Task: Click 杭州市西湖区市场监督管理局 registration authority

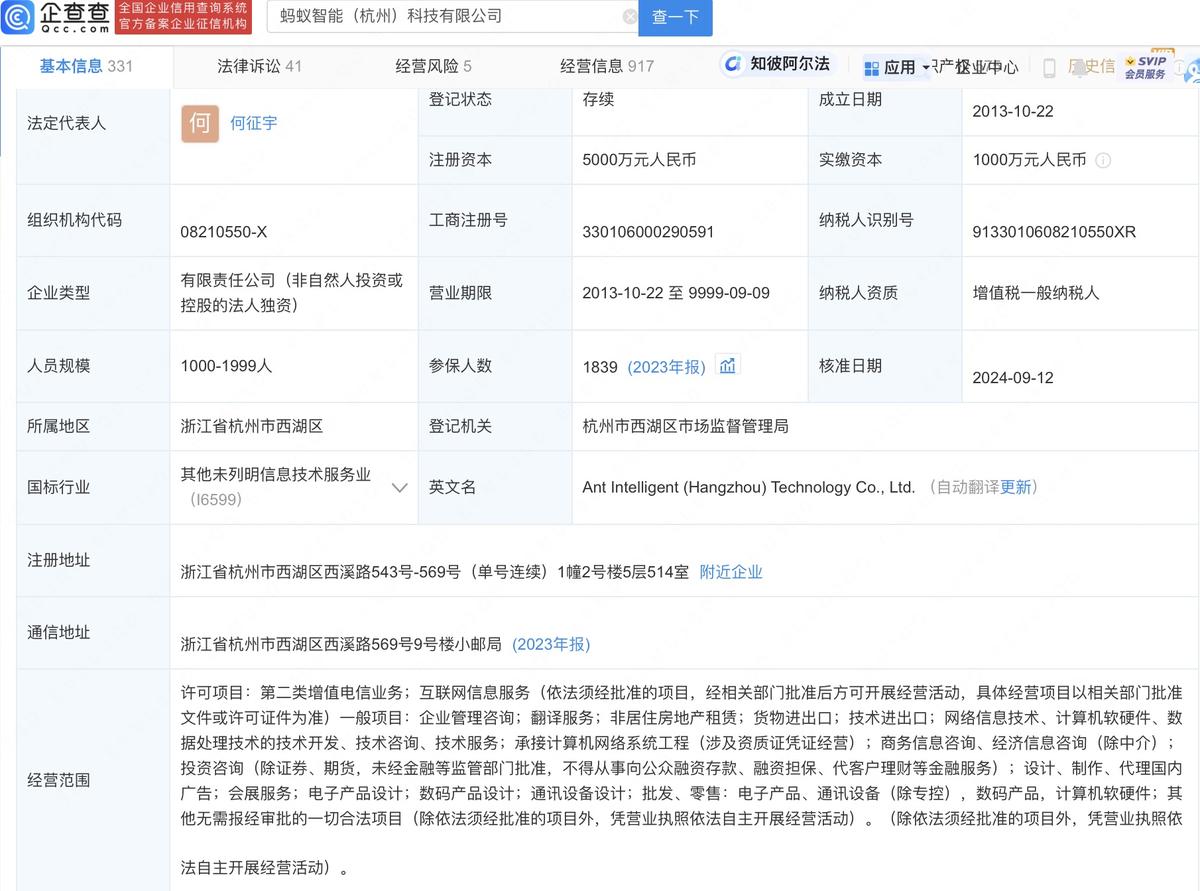Action: [685, 426]
